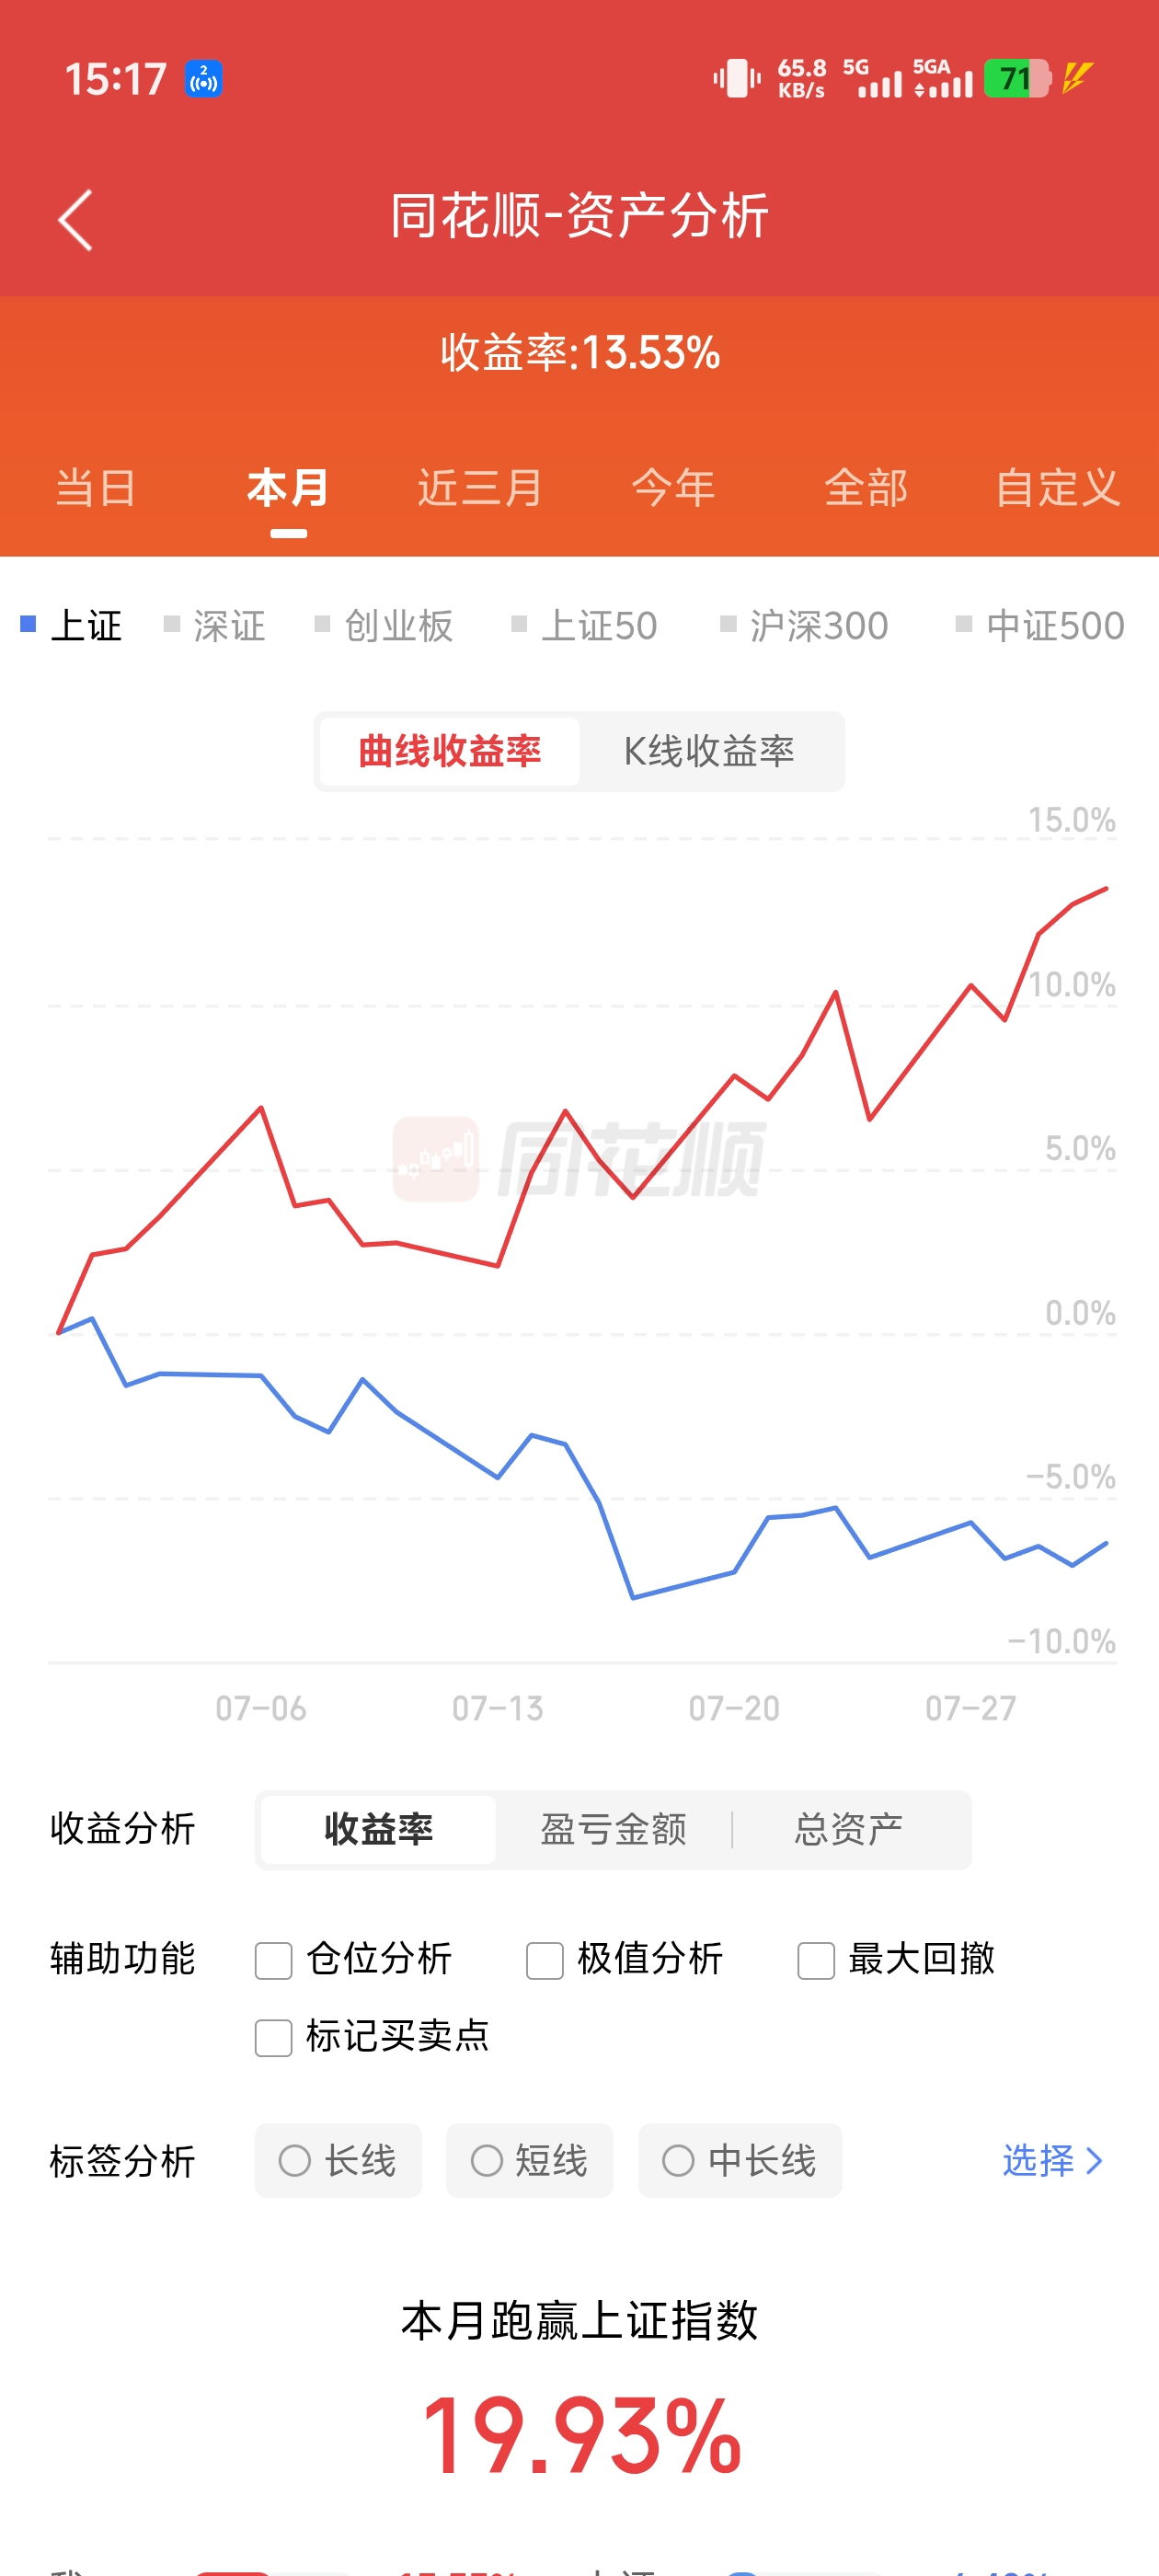Enable the 深证 index comparison

click(215, 626)
